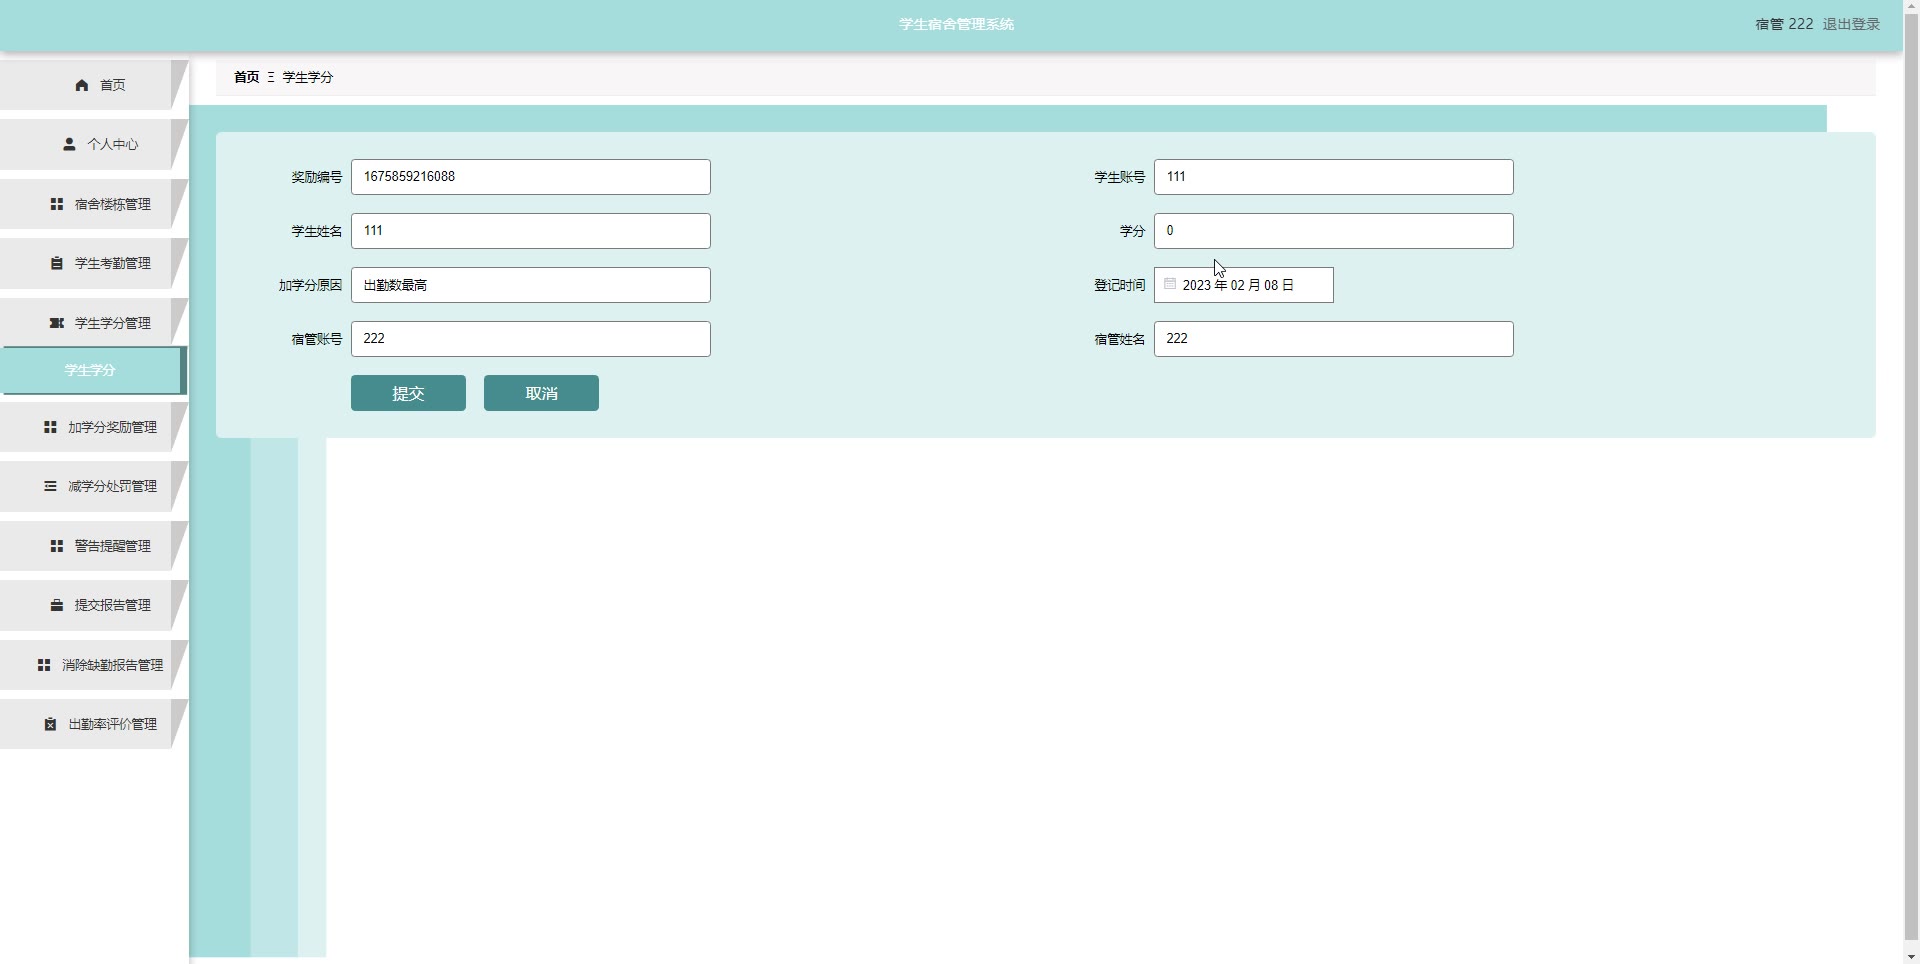
Task: Click the 学生宿舍管理系统 header title
Action: [957, 24]
